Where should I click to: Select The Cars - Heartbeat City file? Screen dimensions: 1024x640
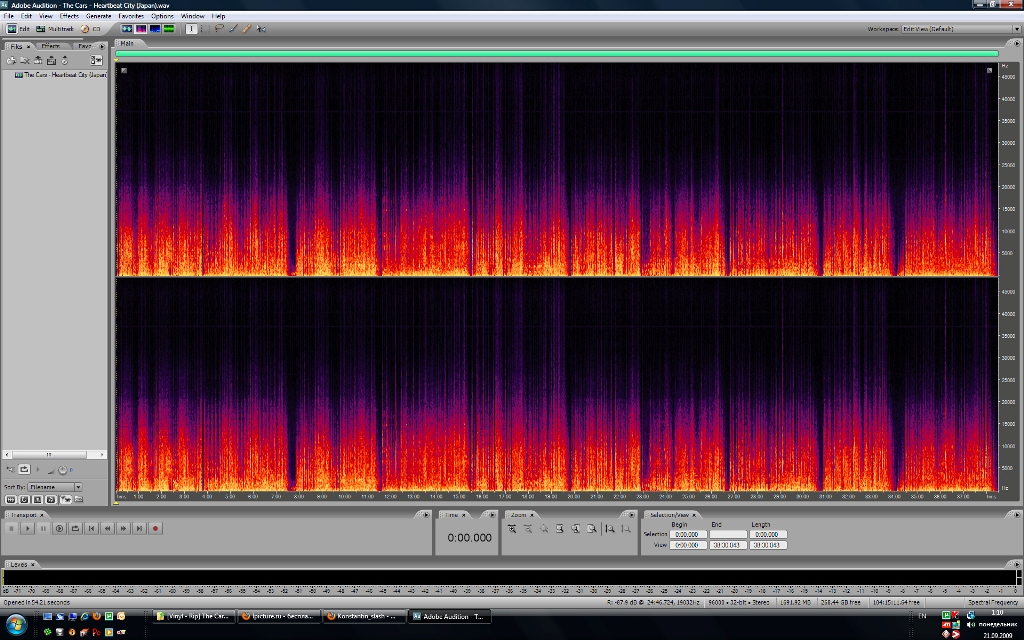(x=62, y=74)
